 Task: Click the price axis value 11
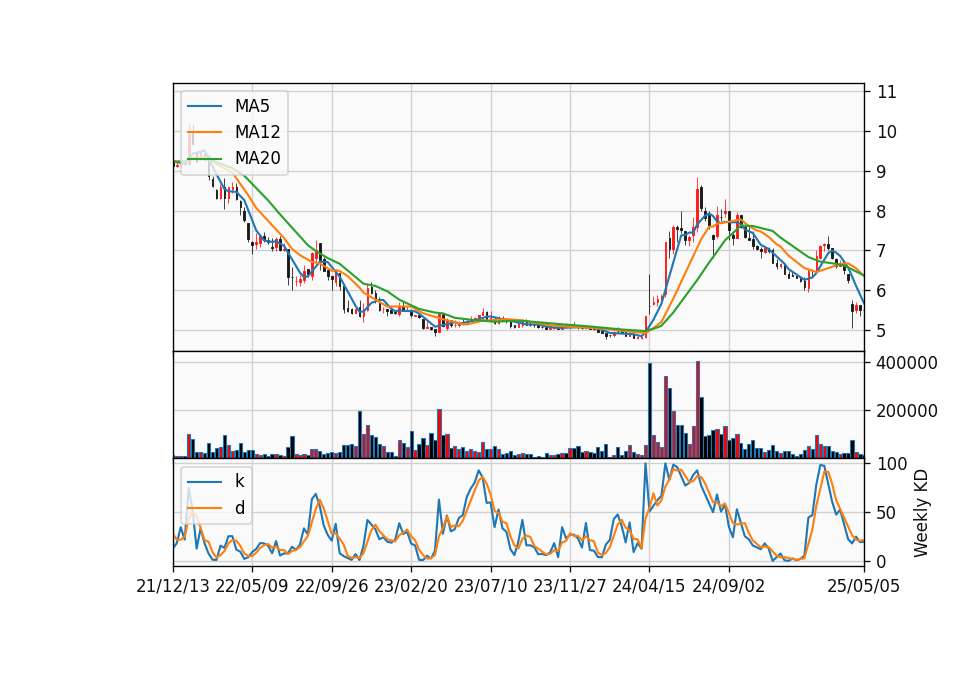coord(887,92)
